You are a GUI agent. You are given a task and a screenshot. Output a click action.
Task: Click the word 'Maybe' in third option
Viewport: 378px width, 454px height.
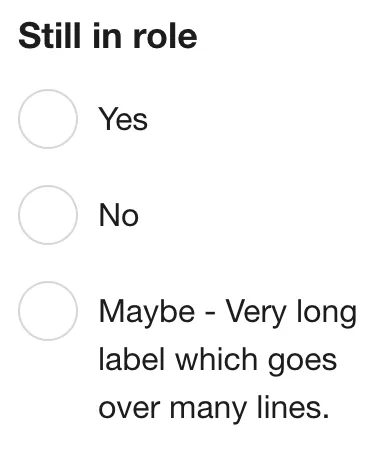click(x=147, y=312)
